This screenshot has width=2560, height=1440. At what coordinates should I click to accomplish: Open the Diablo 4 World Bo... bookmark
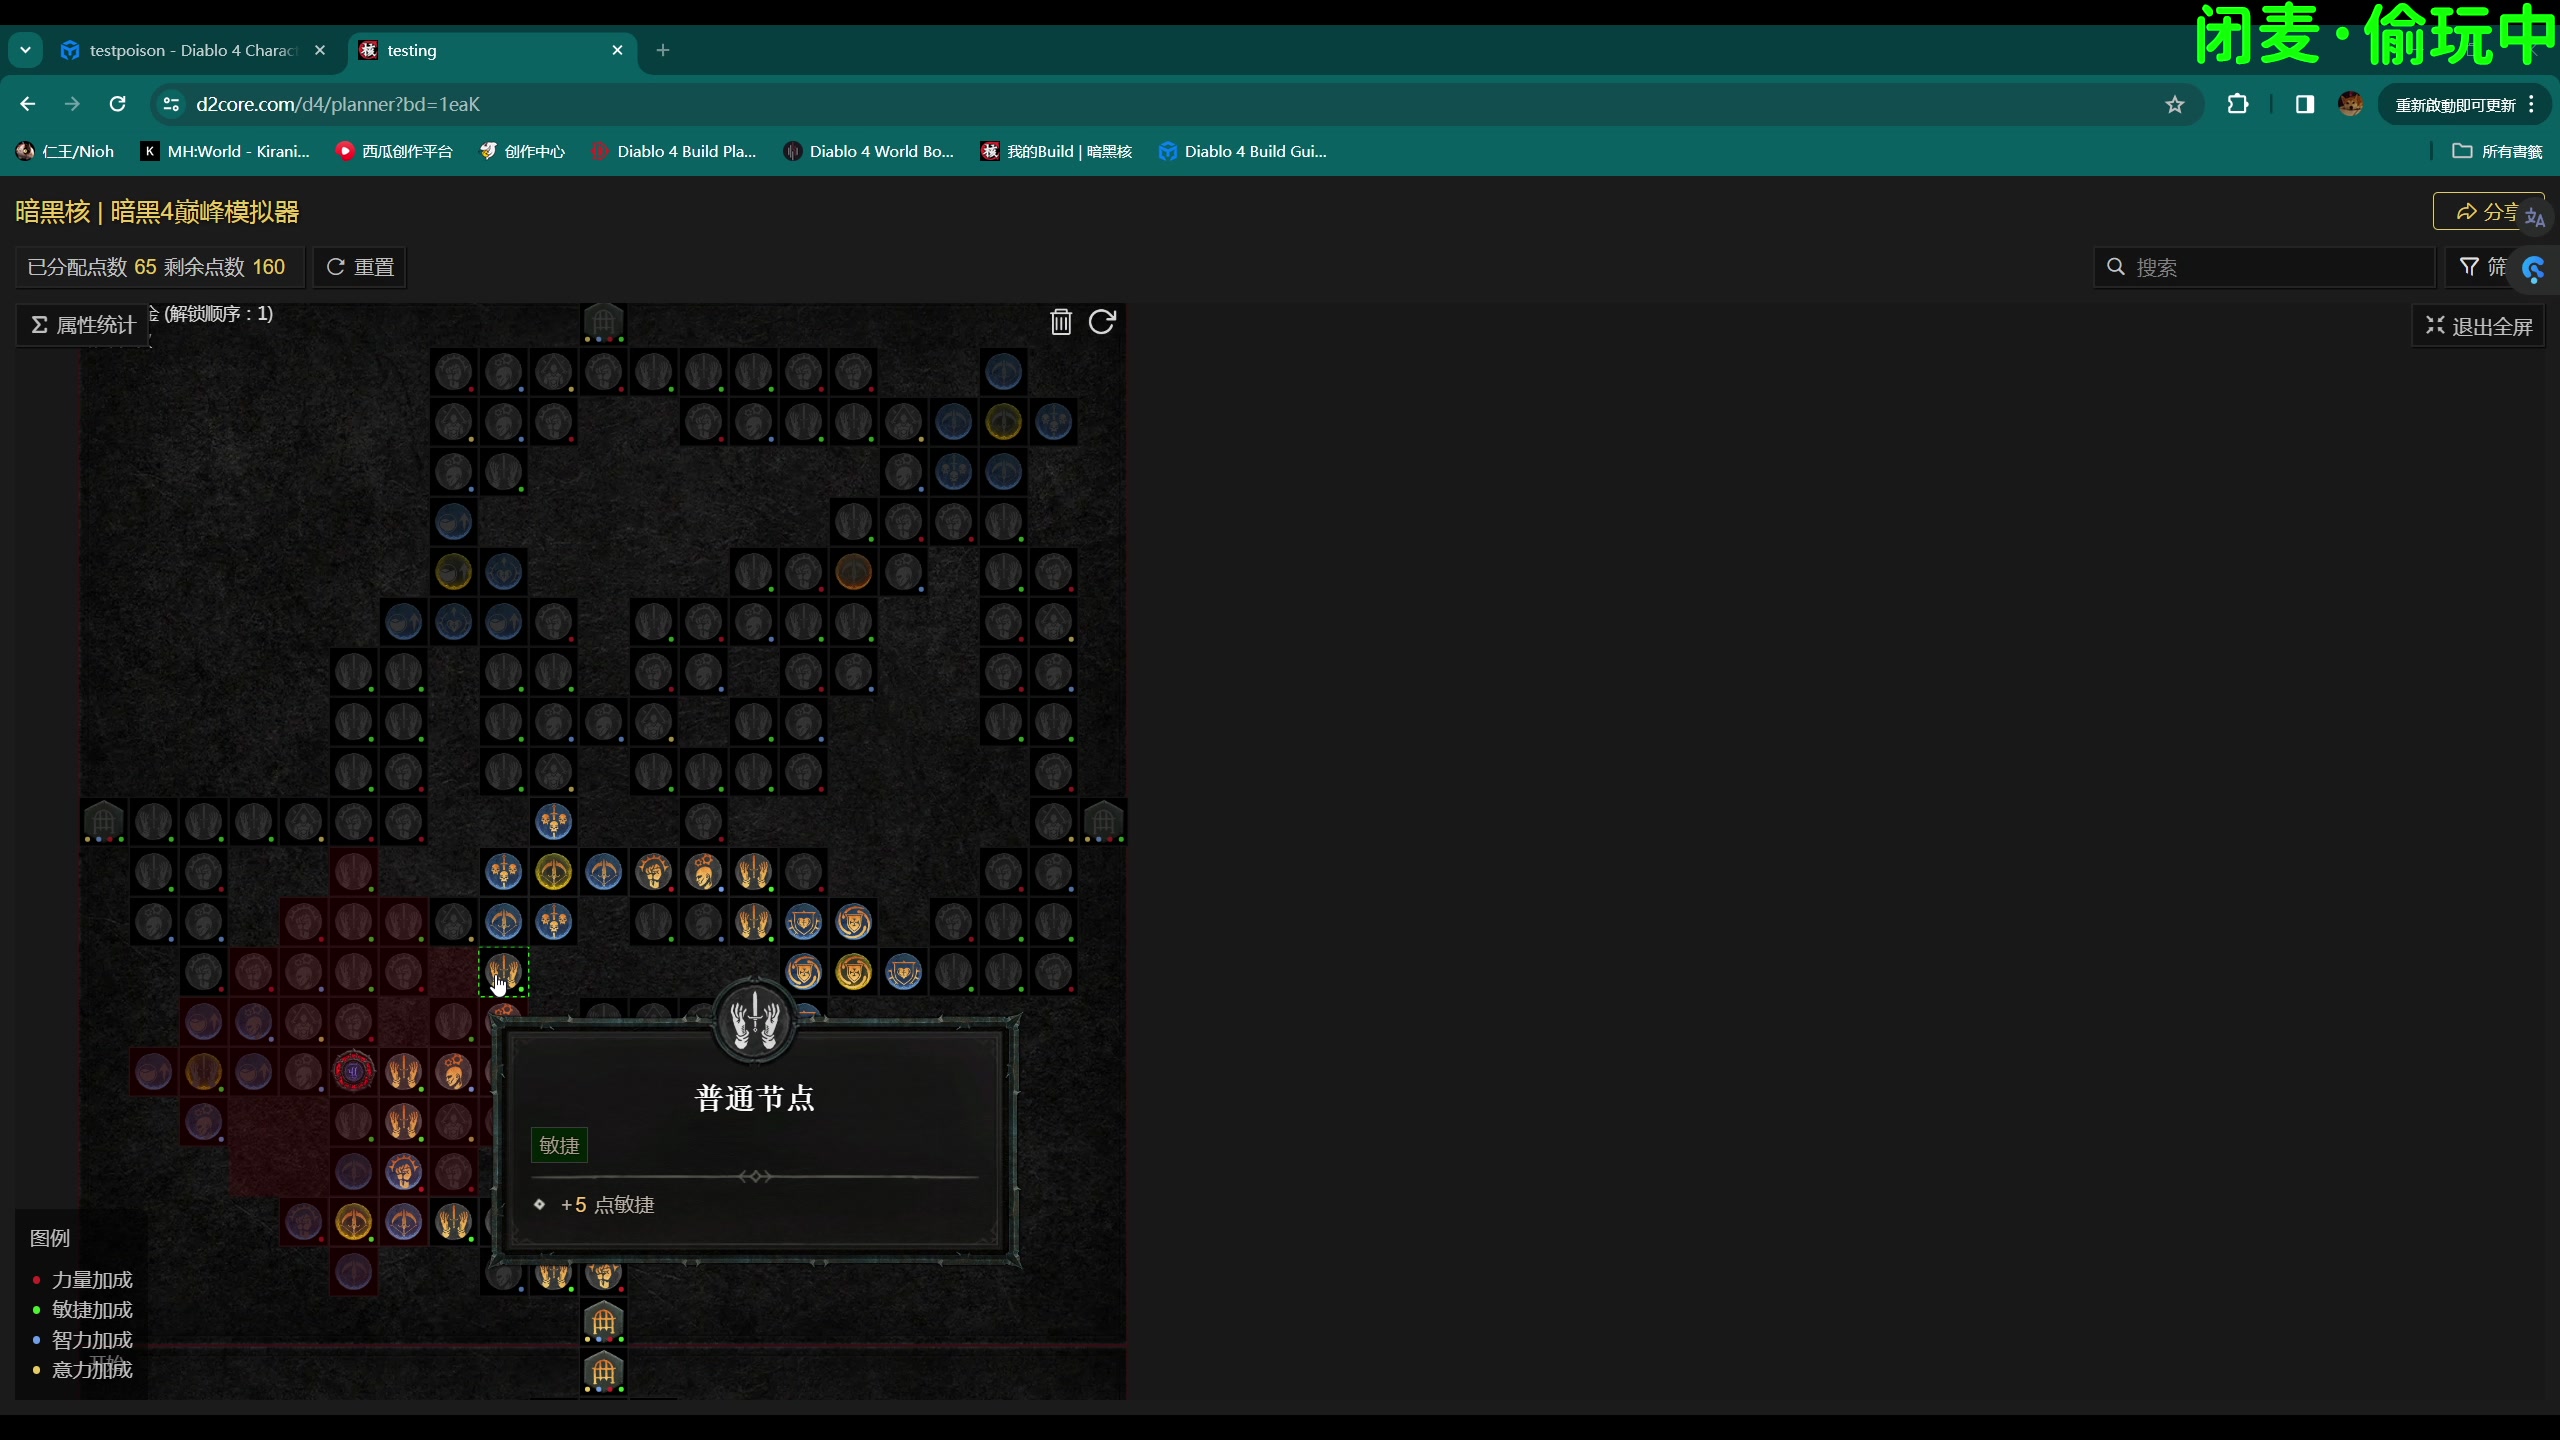click(868, 151)
